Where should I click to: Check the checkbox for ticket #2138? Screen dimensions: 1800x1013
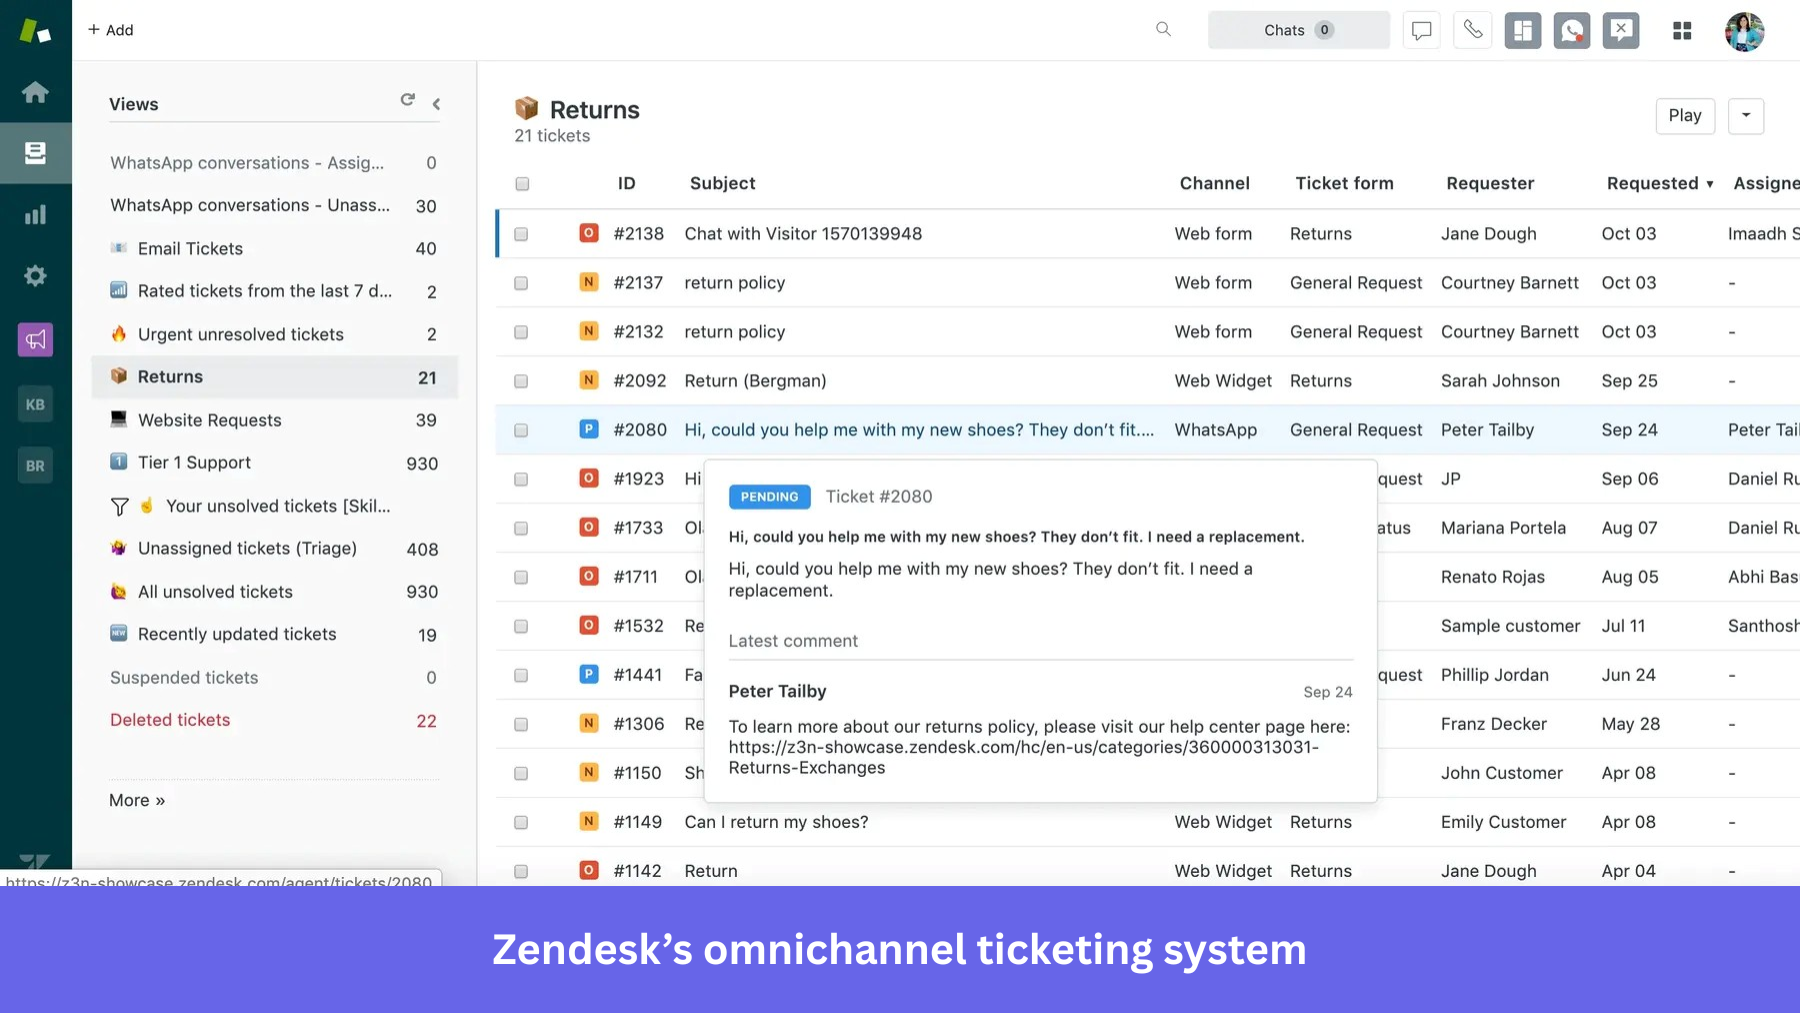pos(521,234)
